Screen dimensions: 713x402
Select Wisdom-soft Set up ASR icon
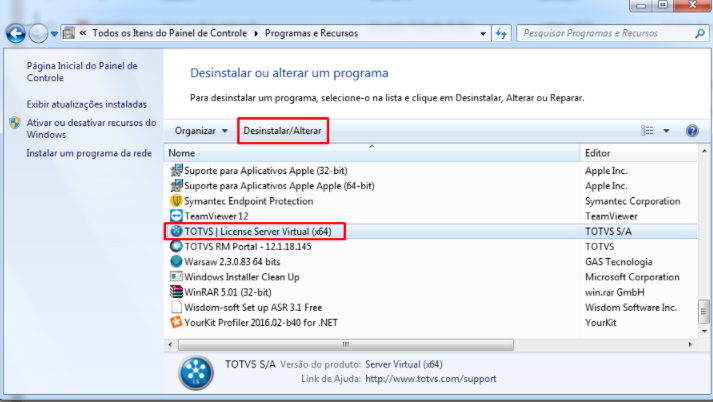[176, 307]
